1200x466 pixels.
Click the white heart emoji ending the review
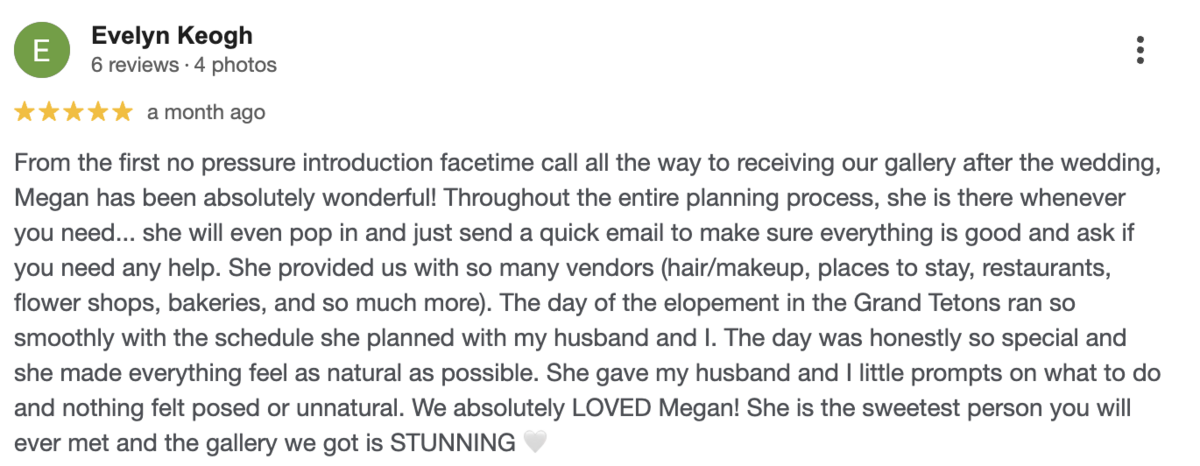pyautogui.click(x=536, y=442)
